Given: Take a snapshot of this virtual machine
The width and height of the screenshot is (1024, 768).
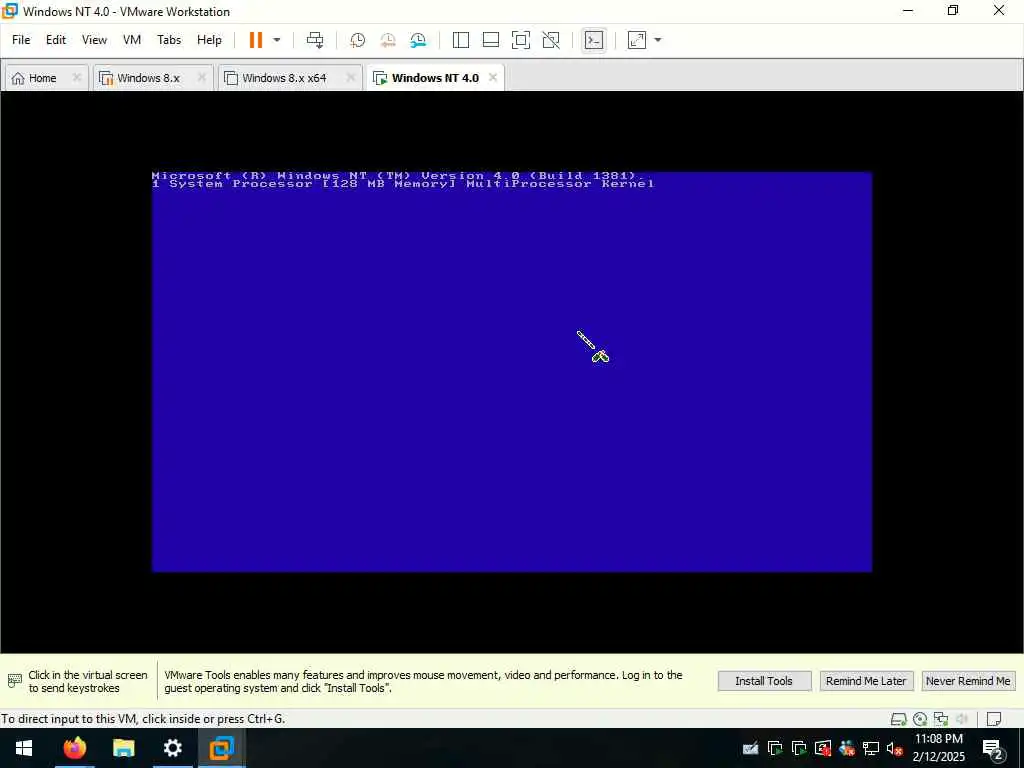Looking at the screenshot, I should [x=357, y=40].
